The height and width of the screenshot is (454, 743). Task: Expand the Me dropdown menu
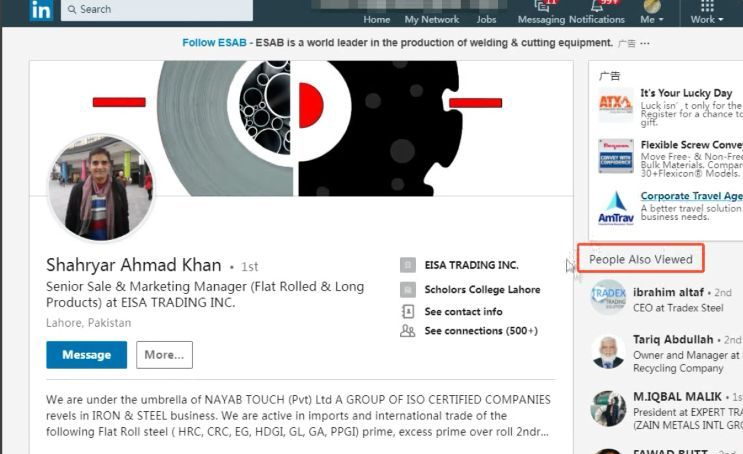pyautogui.click(x=652, y=19)
